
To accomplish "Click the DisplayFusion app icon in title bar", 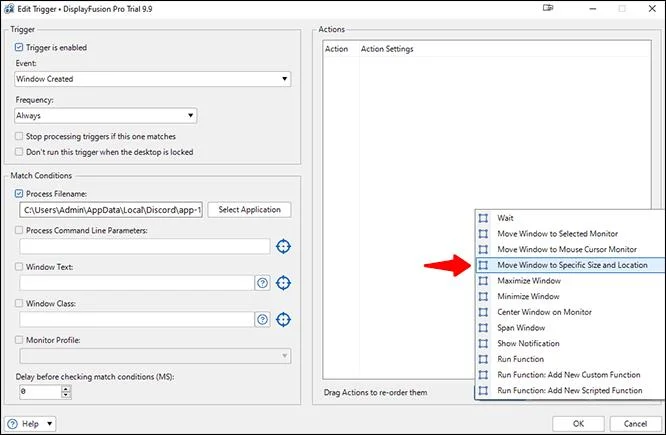I will pyautogui.click(x=9, y=8).
